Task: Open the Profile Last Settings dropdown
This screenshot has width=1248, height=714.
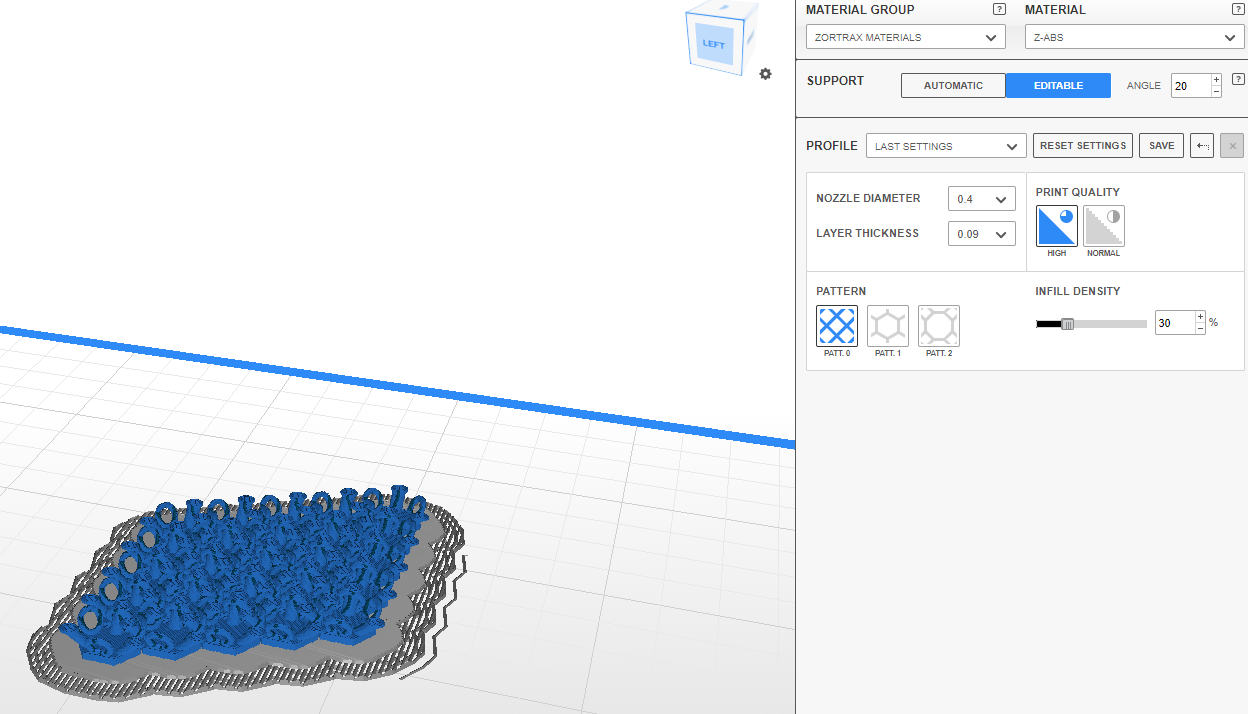Action: pos(946,146)
